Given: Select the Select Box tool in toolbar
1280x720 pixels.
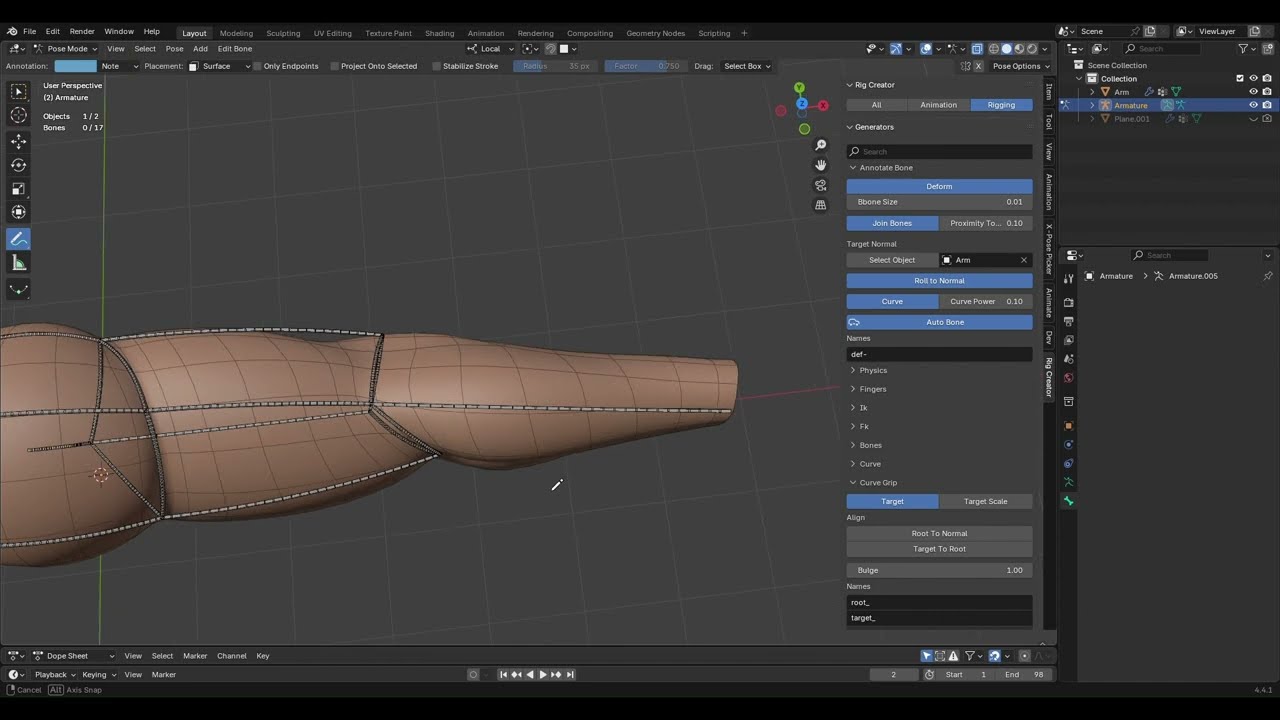Looking at the screenshot, I should [x=18, y=92].
